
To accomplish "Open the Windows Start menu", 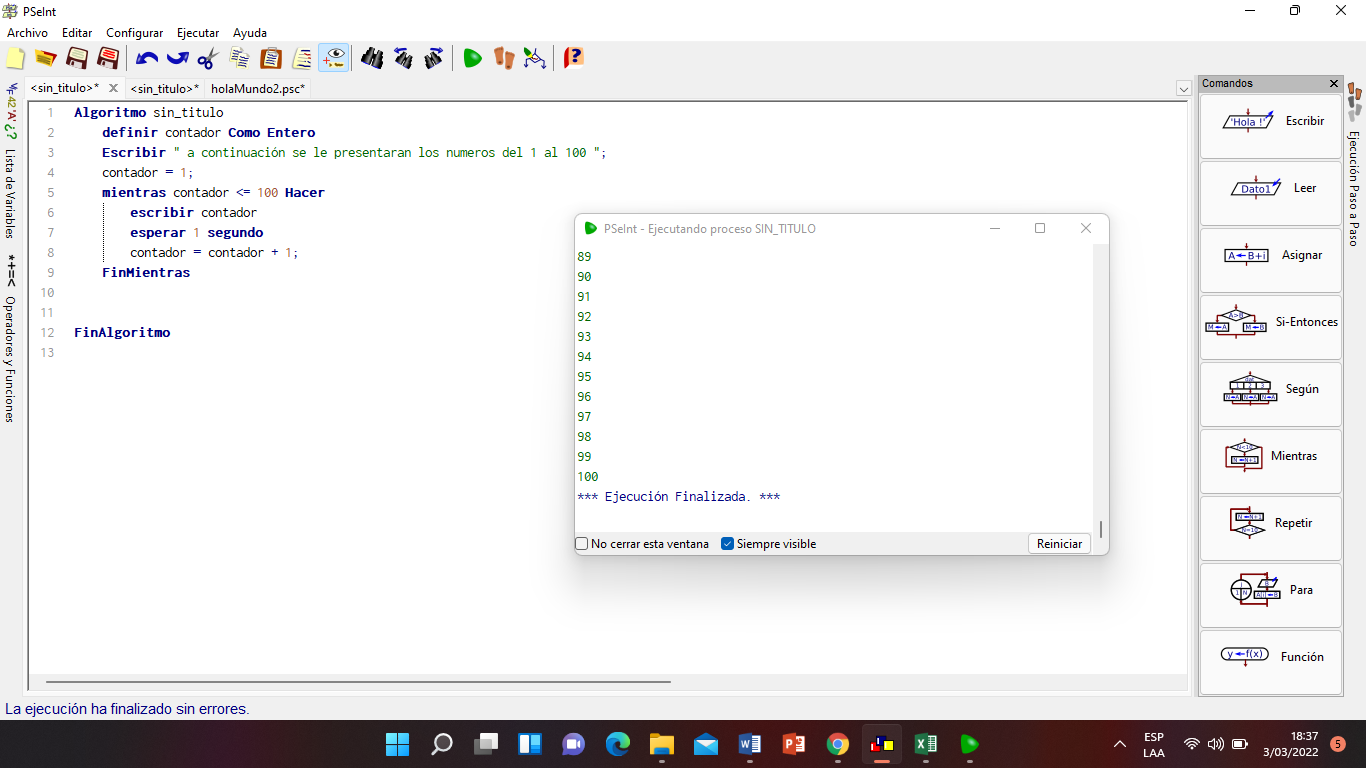I will coord(398,744).
